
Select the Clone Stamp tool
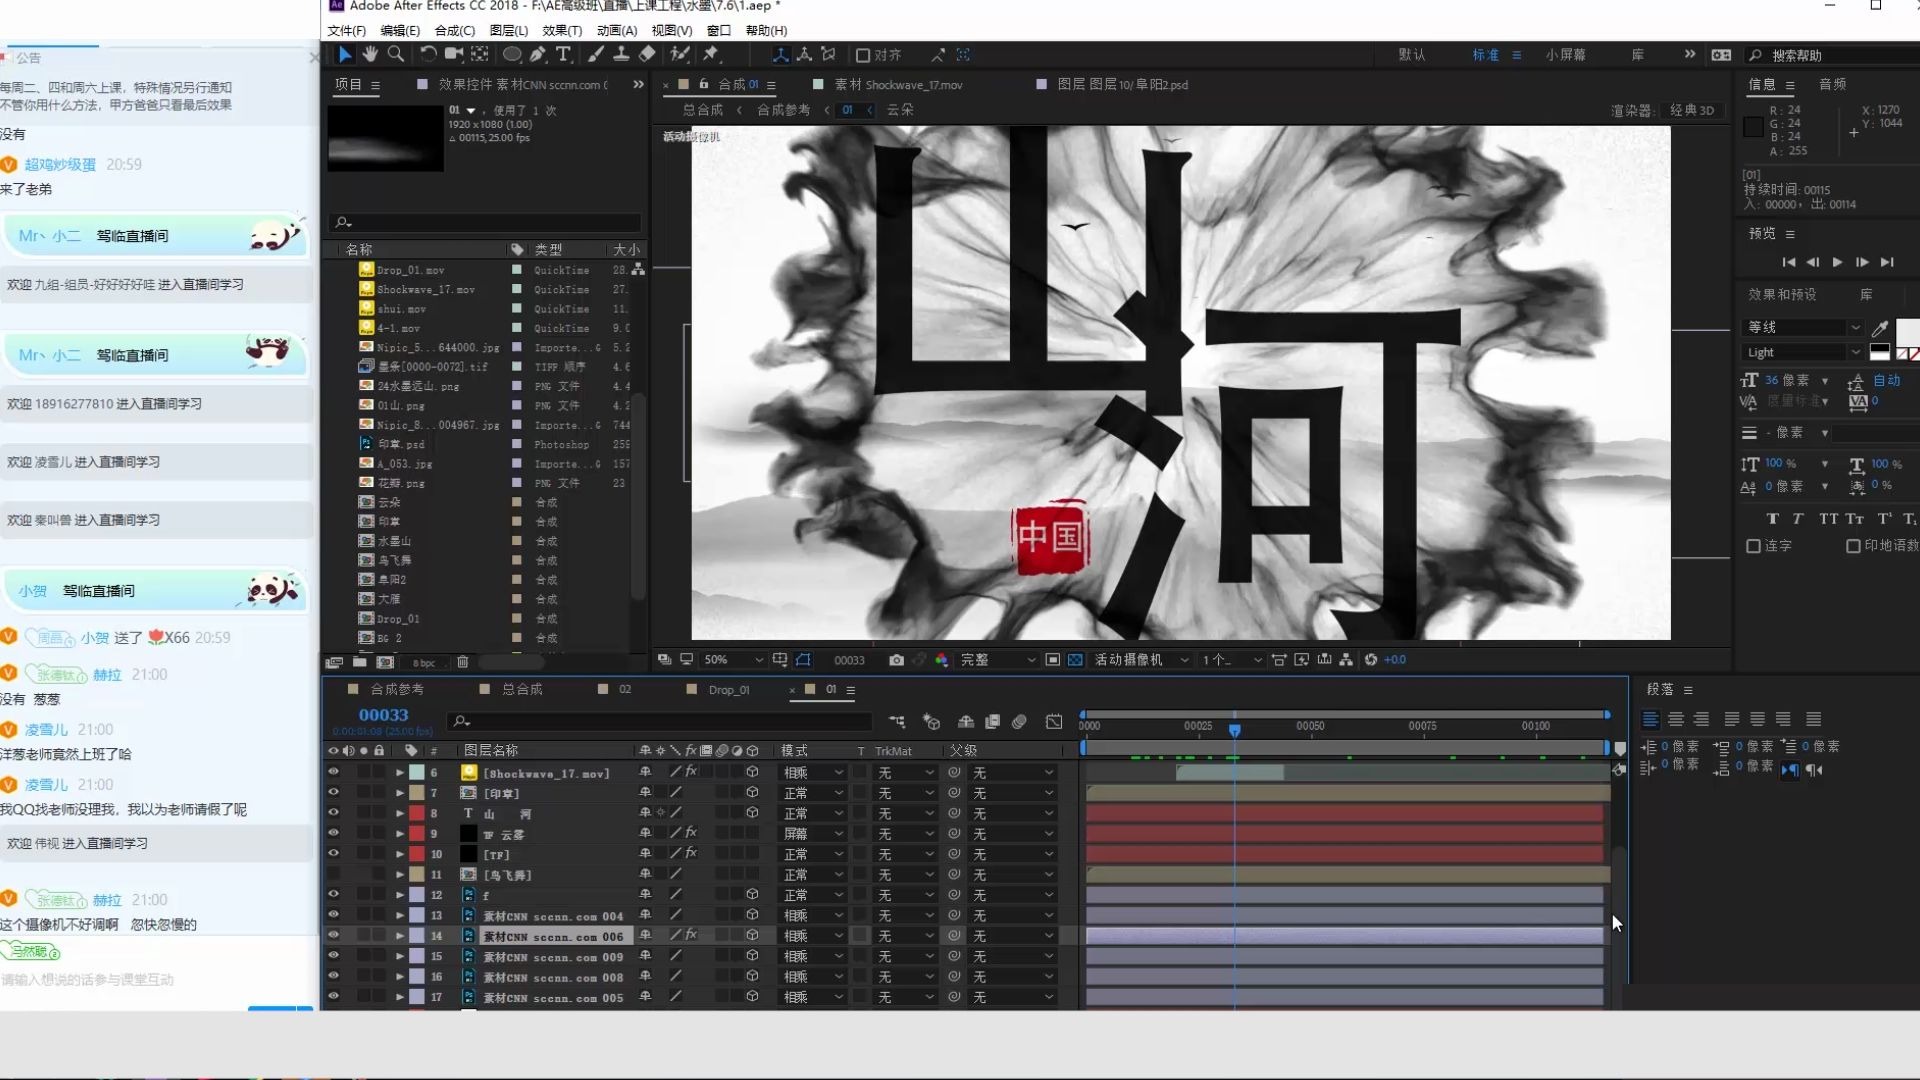621,54
